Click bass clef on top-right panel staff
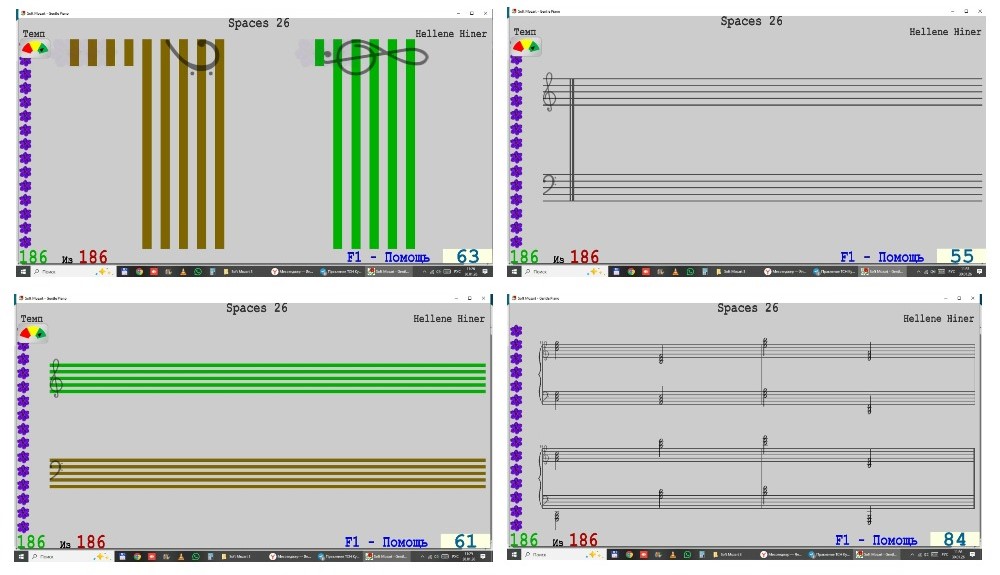1000x575 pixels. pyautogui.click(x=549, y=185)
